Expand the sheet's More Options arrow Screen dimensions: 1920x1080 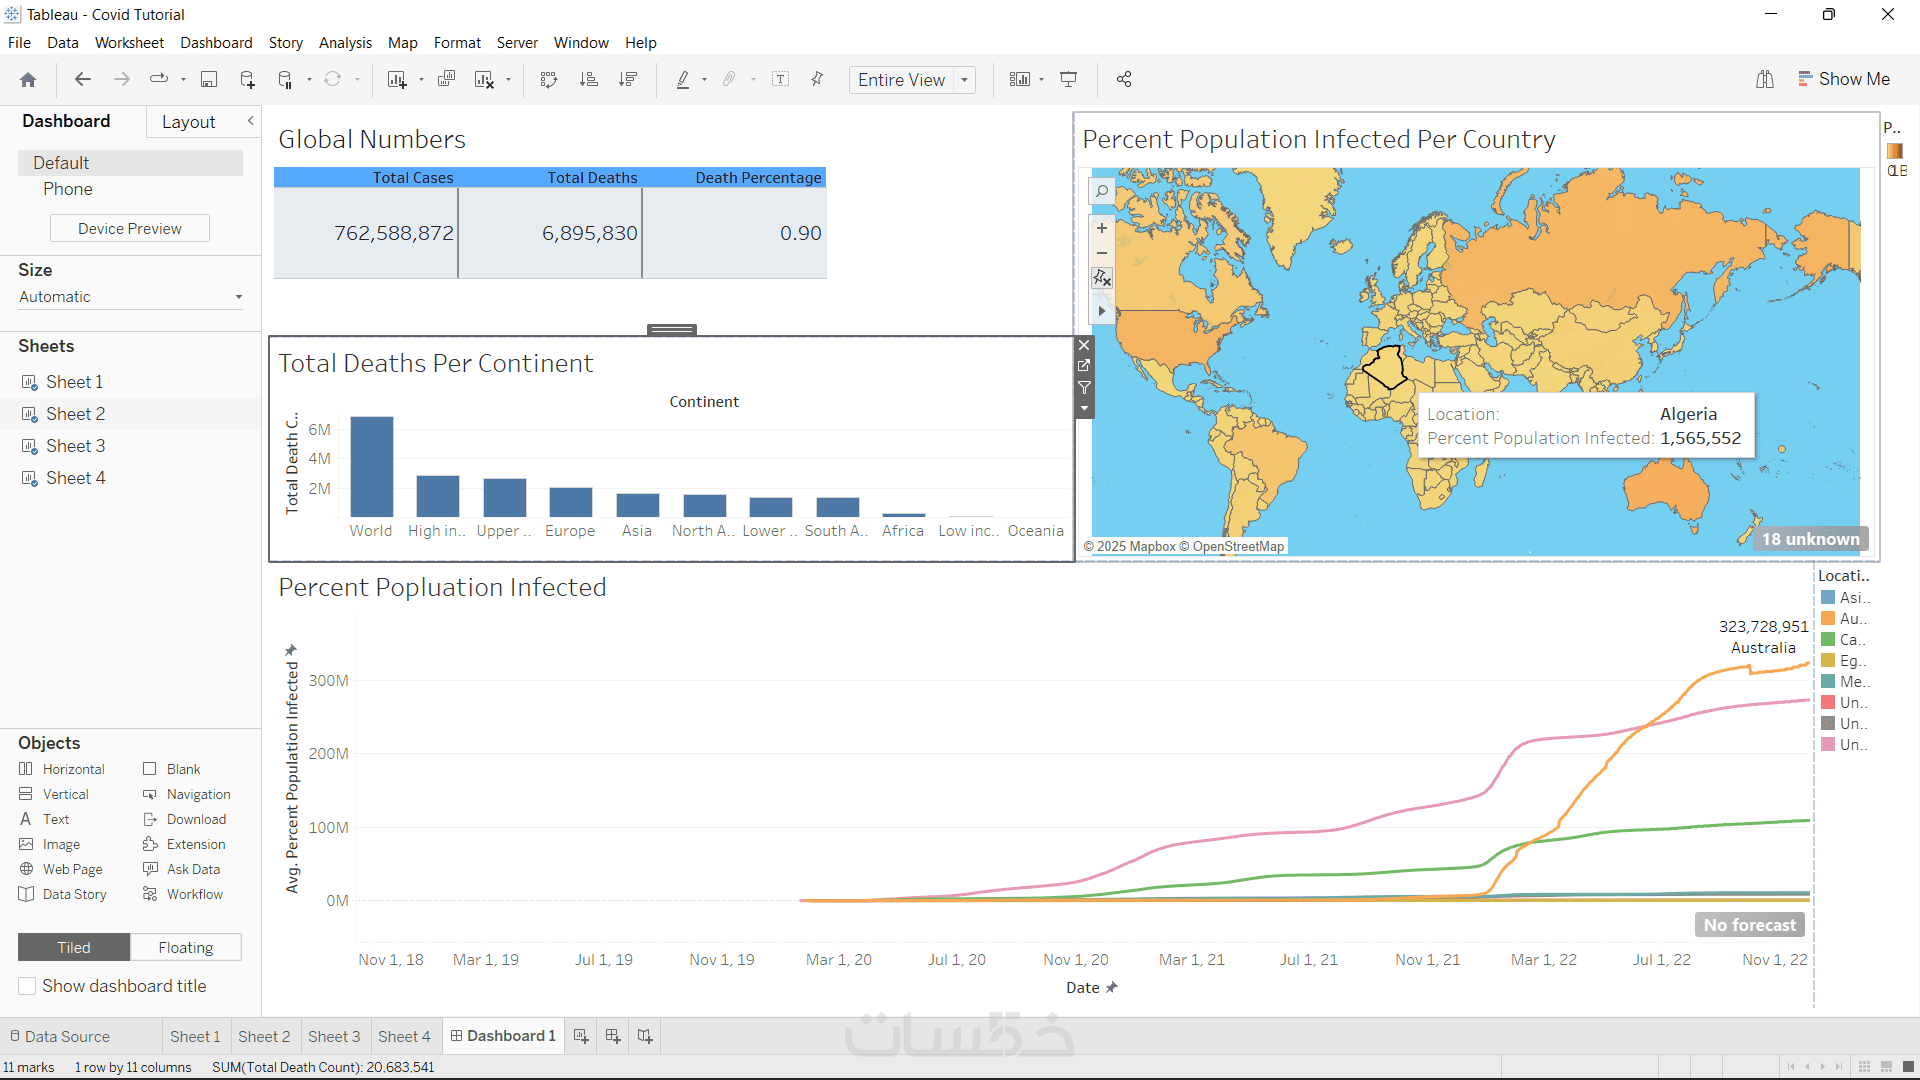pos(1084,408)
